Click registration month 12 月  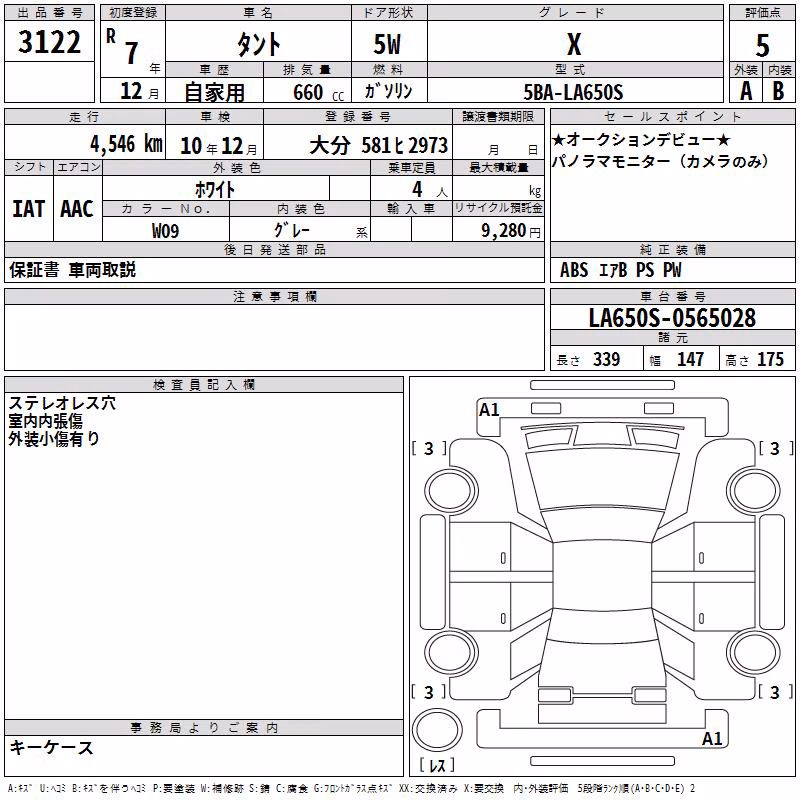click(140, 91)
